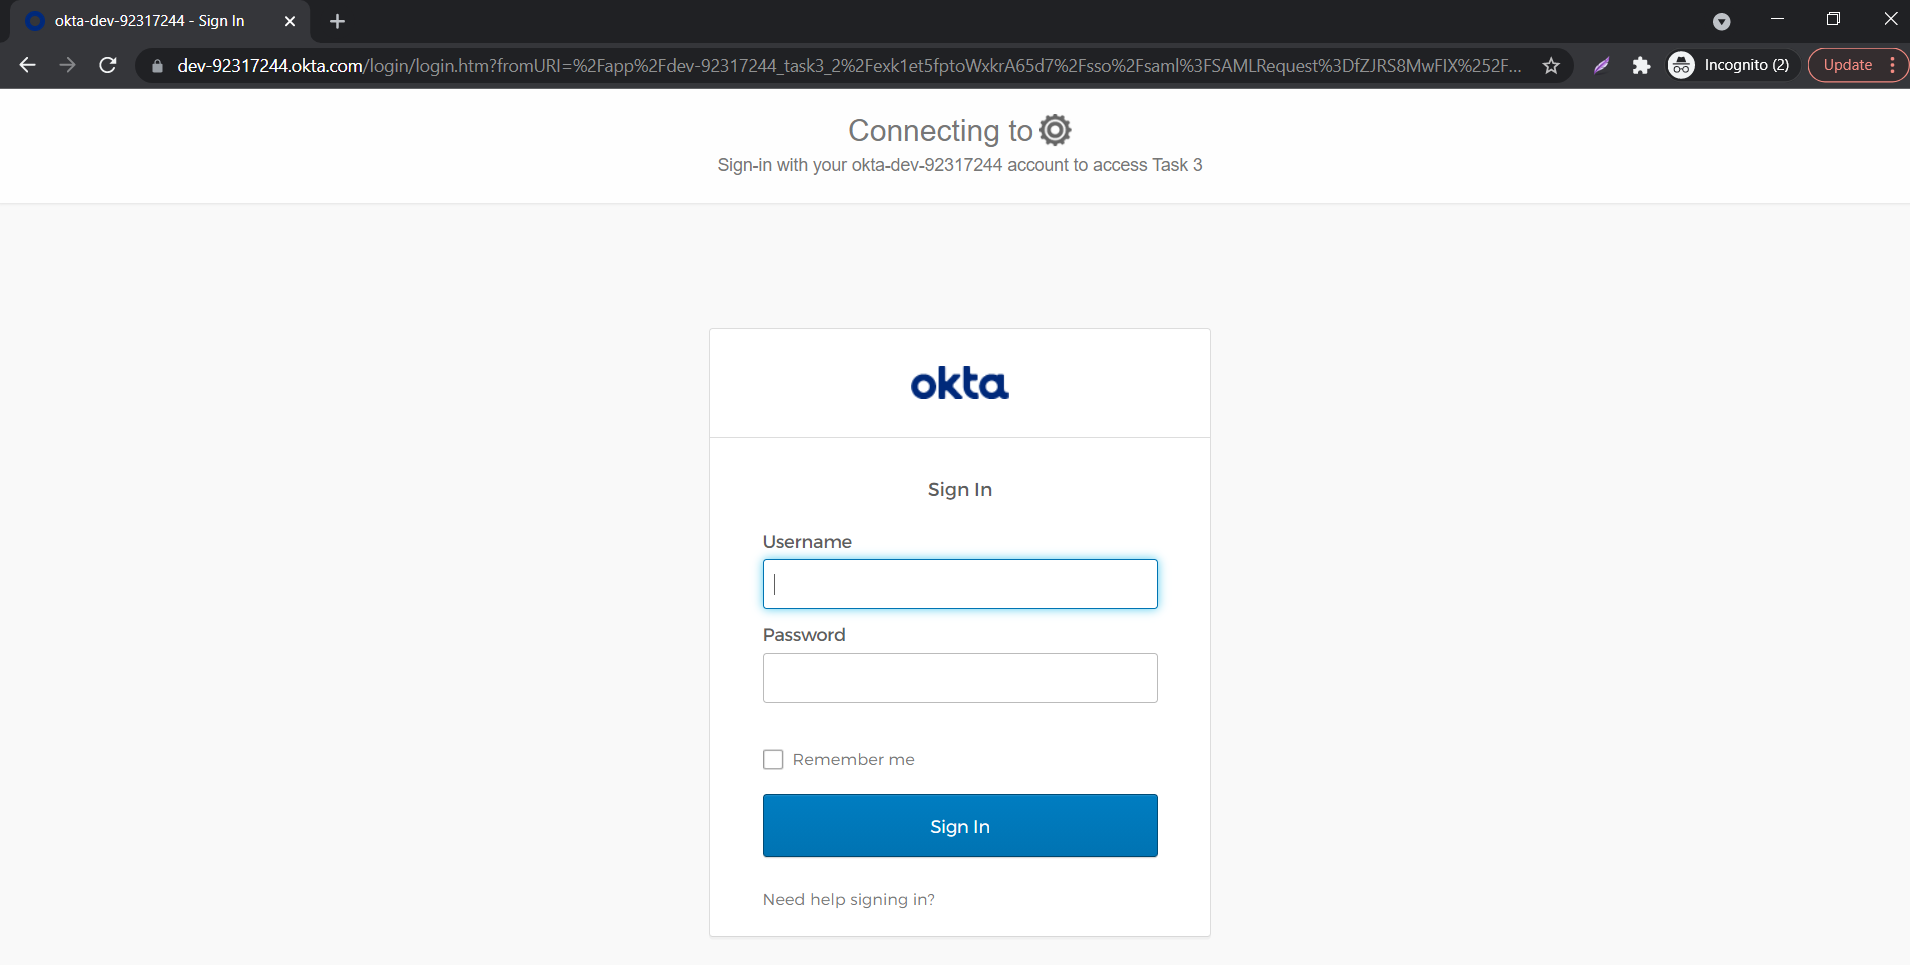
Task: Open a new browser tab
Action: click(x=337, y=21)
